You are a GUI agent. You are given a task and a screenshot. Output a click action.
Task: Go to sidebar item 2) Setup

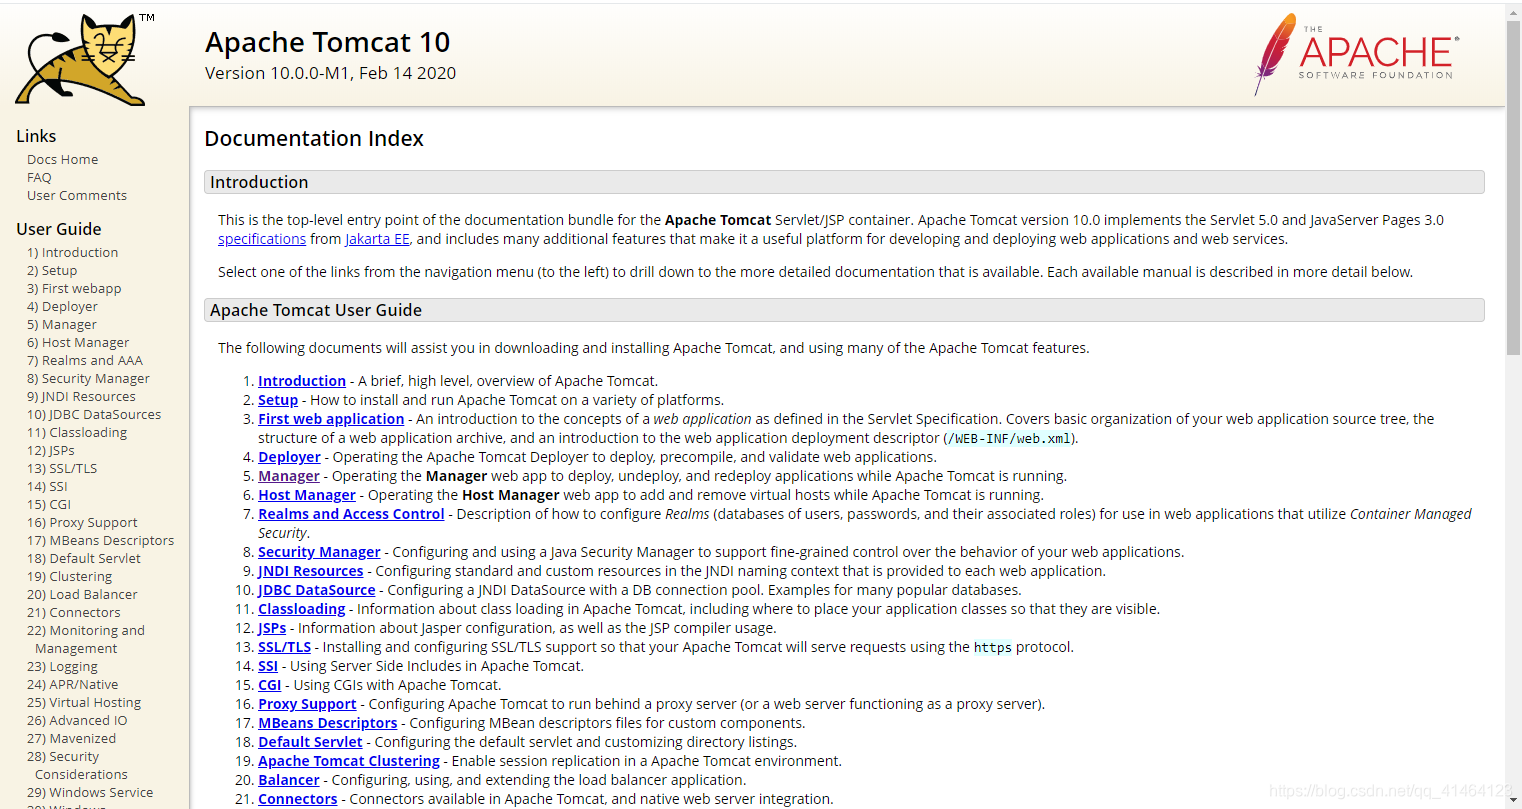pyautogui.click(x=52, y=270)
